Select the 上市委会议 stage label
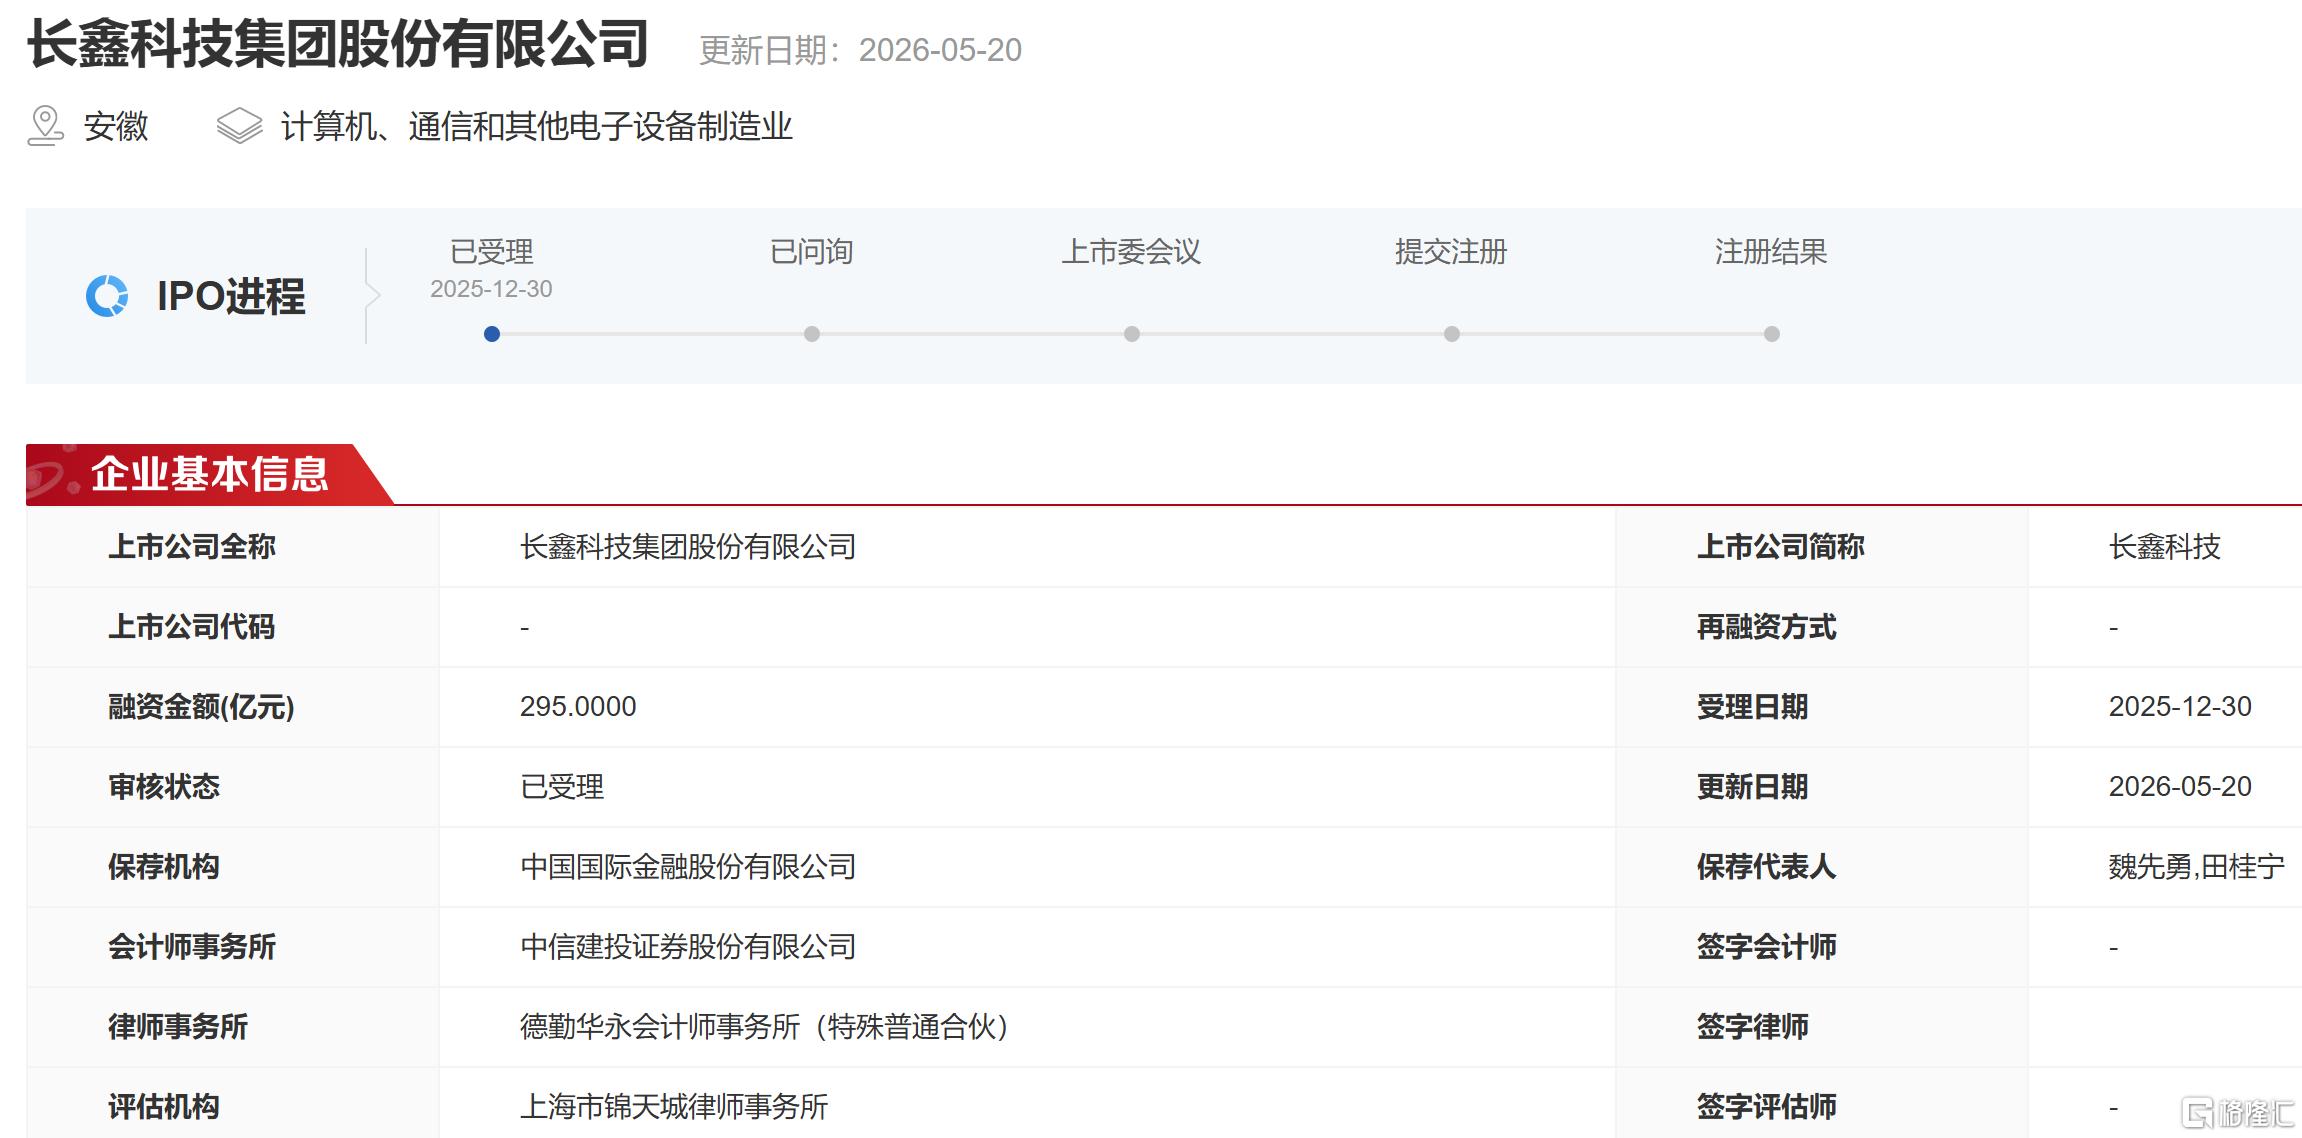This screenshot has height=1138, width=2302. [1132, 252]
